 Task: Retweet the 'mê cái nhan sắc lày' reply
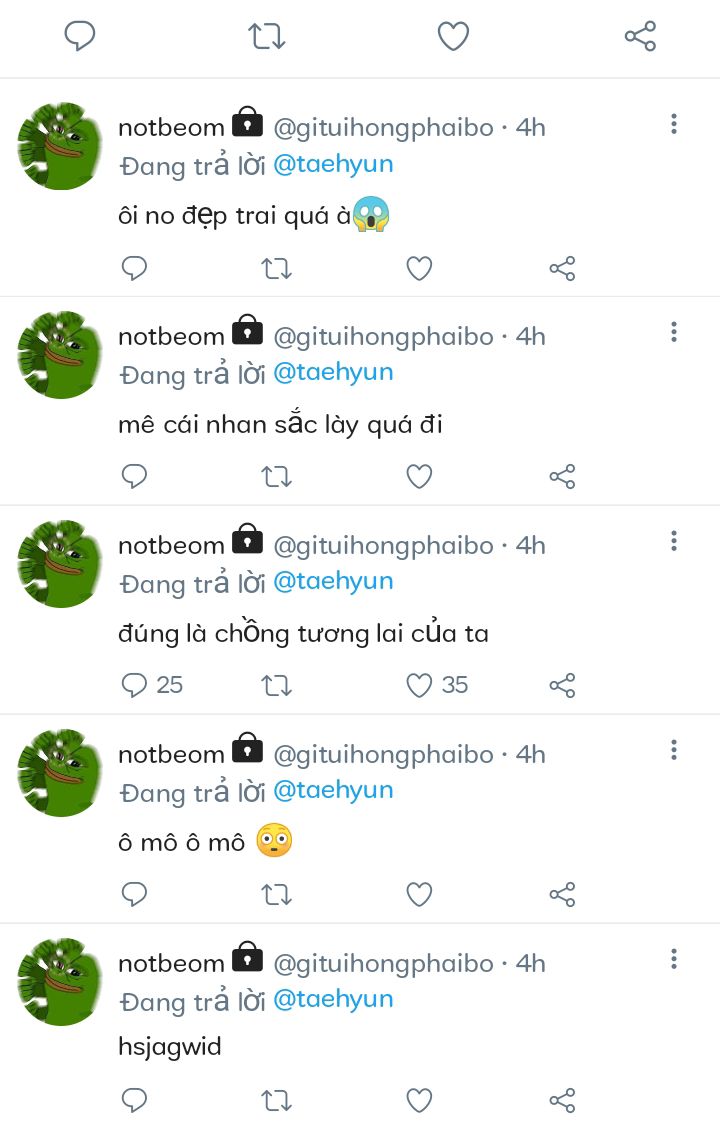tap(276, 477)
